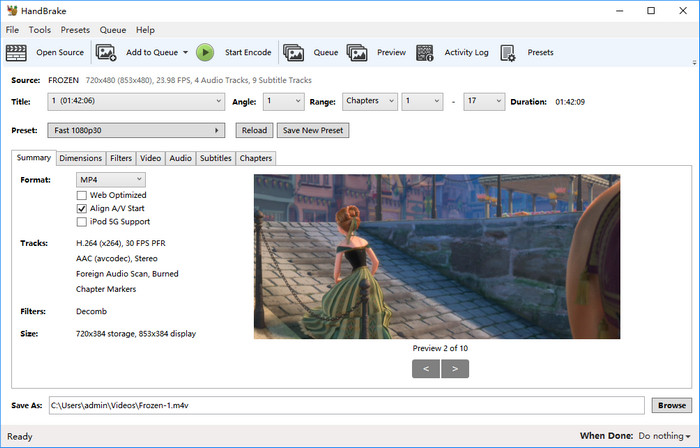Image resolution: width=700 pixels, height=448 pixels.
Task: Go to next preview image
Action: (x=455, y=369)
